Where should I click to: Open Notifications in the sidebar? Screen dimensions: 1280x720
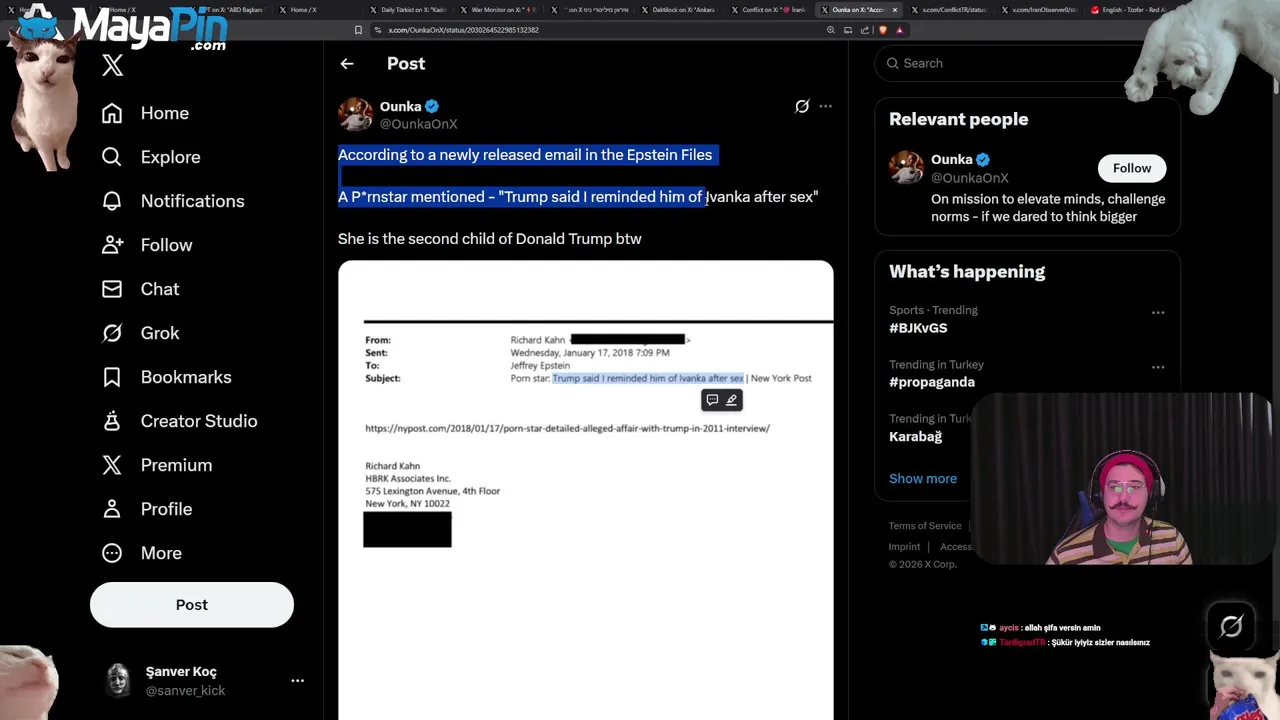pos(173,201)
